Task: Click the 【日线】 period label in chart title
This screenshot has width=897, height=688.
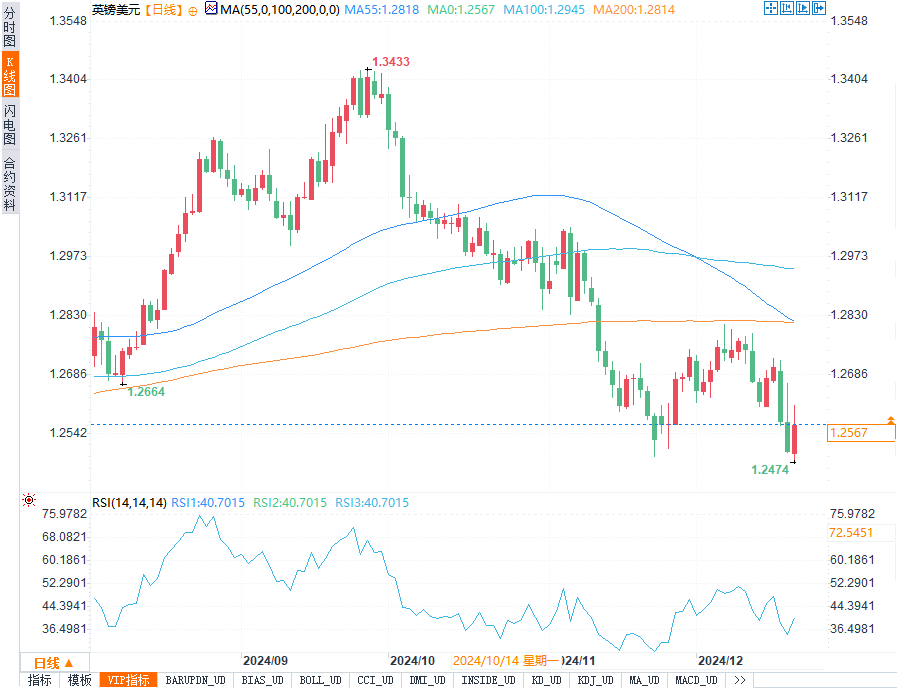Action: click(162, 10)
